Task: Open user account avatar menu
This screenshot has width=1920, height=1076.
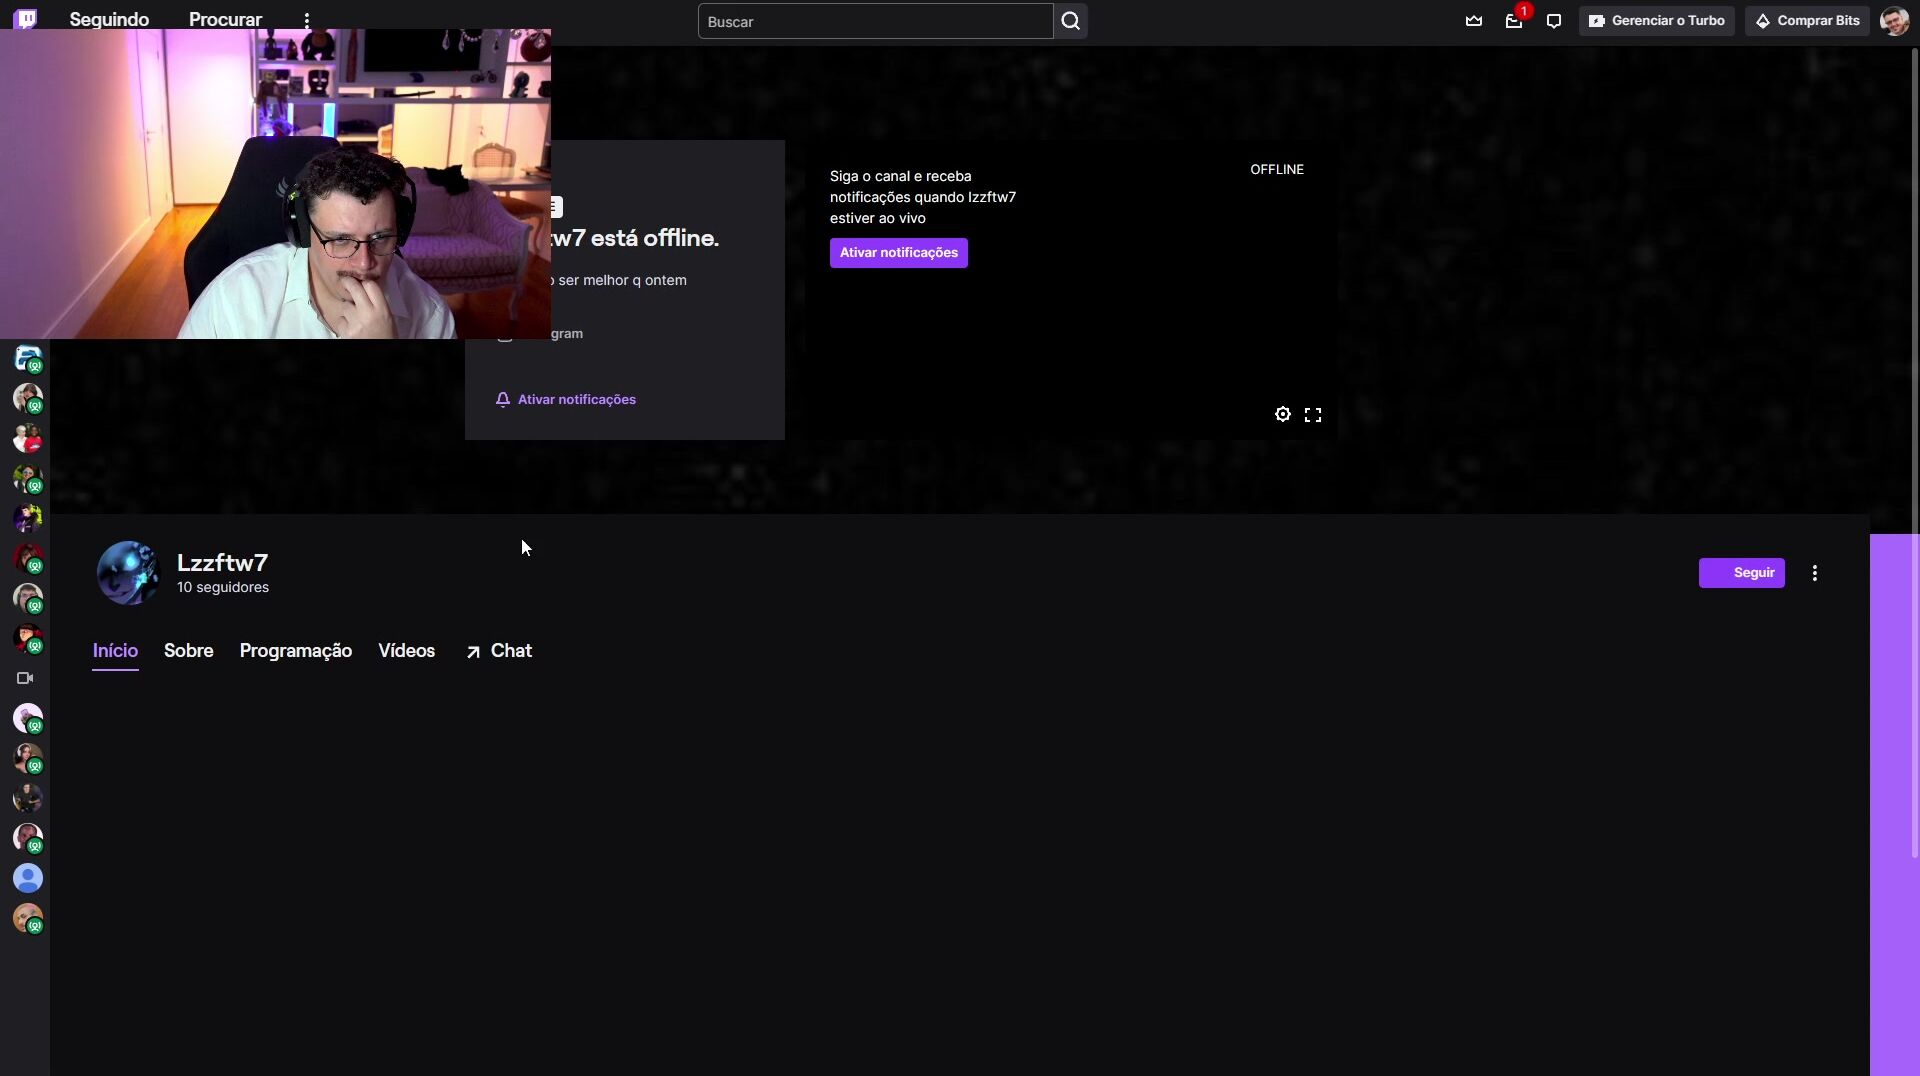Action: pos(1894,20)
